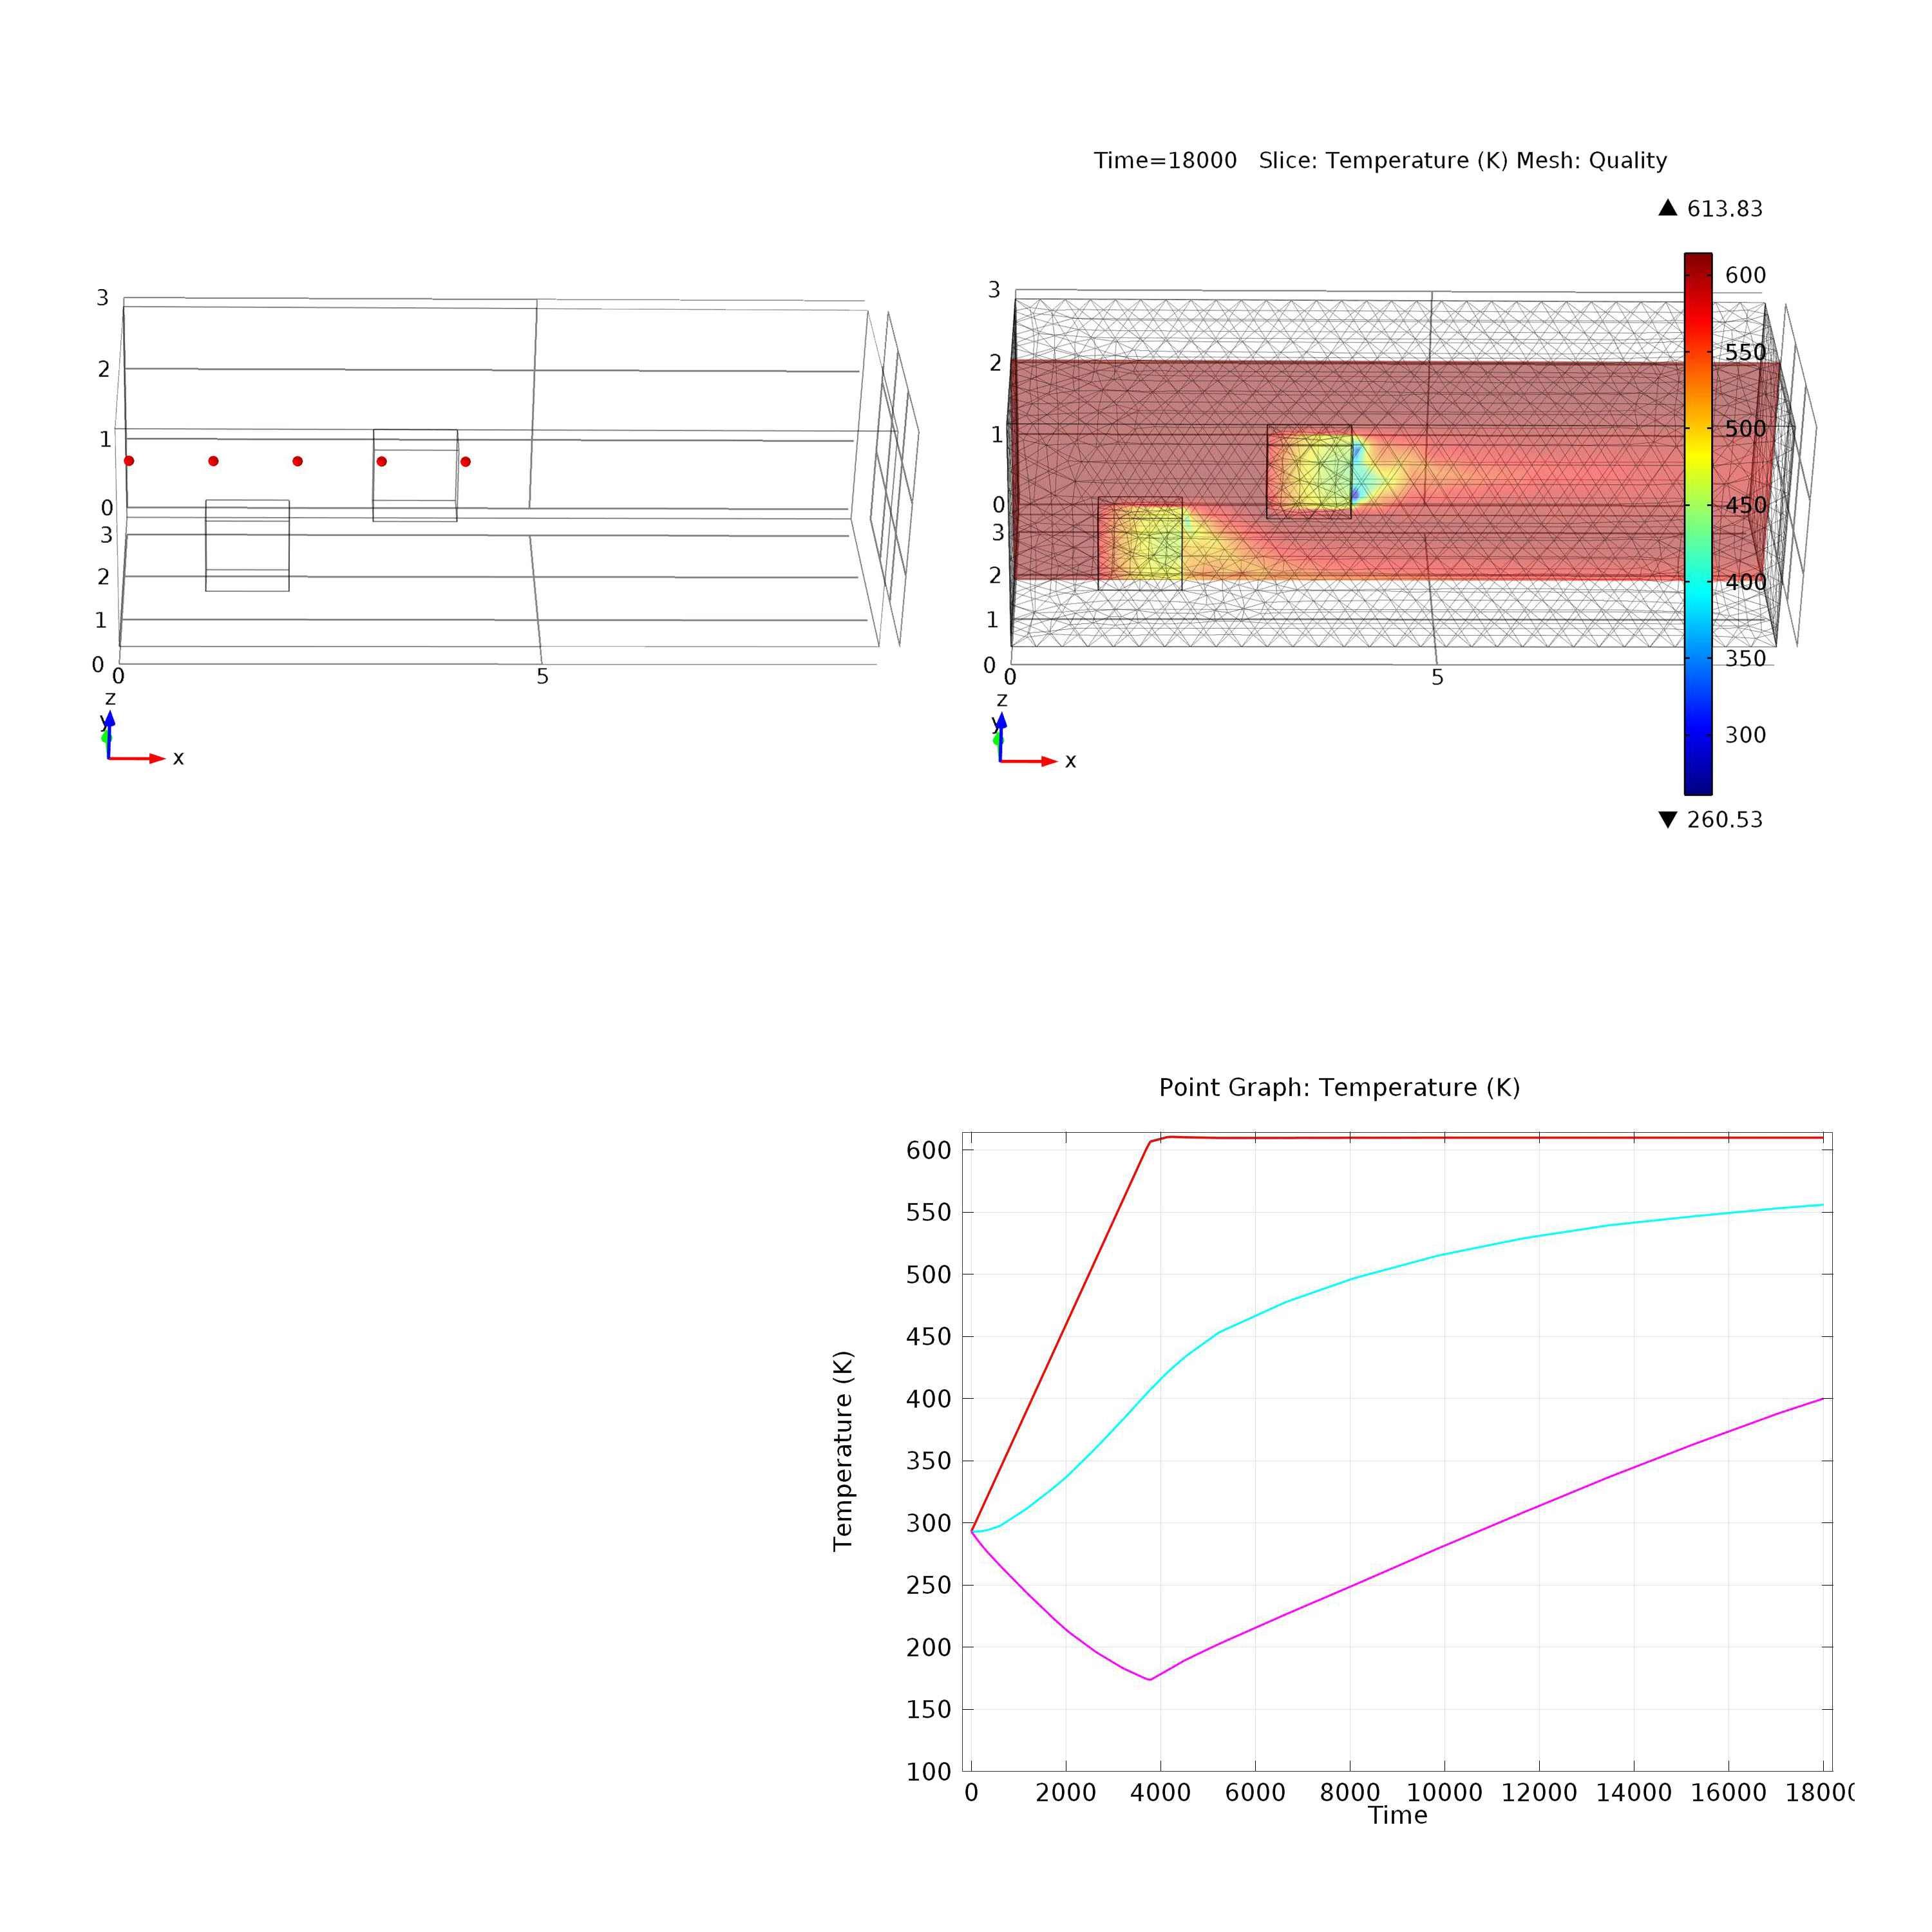Click the middle red point of the five

click(x=297, y=461)
